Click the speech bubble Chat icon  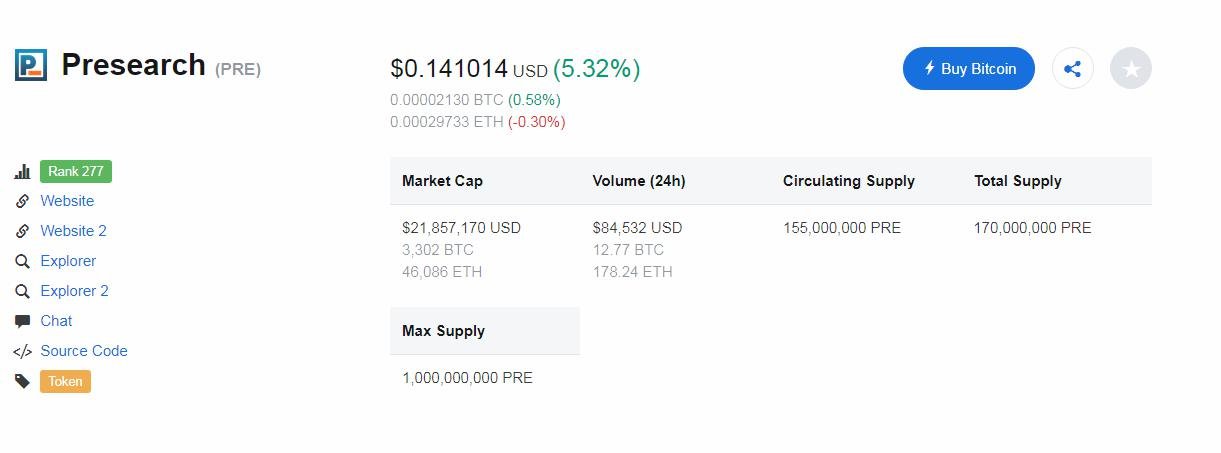click(x=22, y=321)
